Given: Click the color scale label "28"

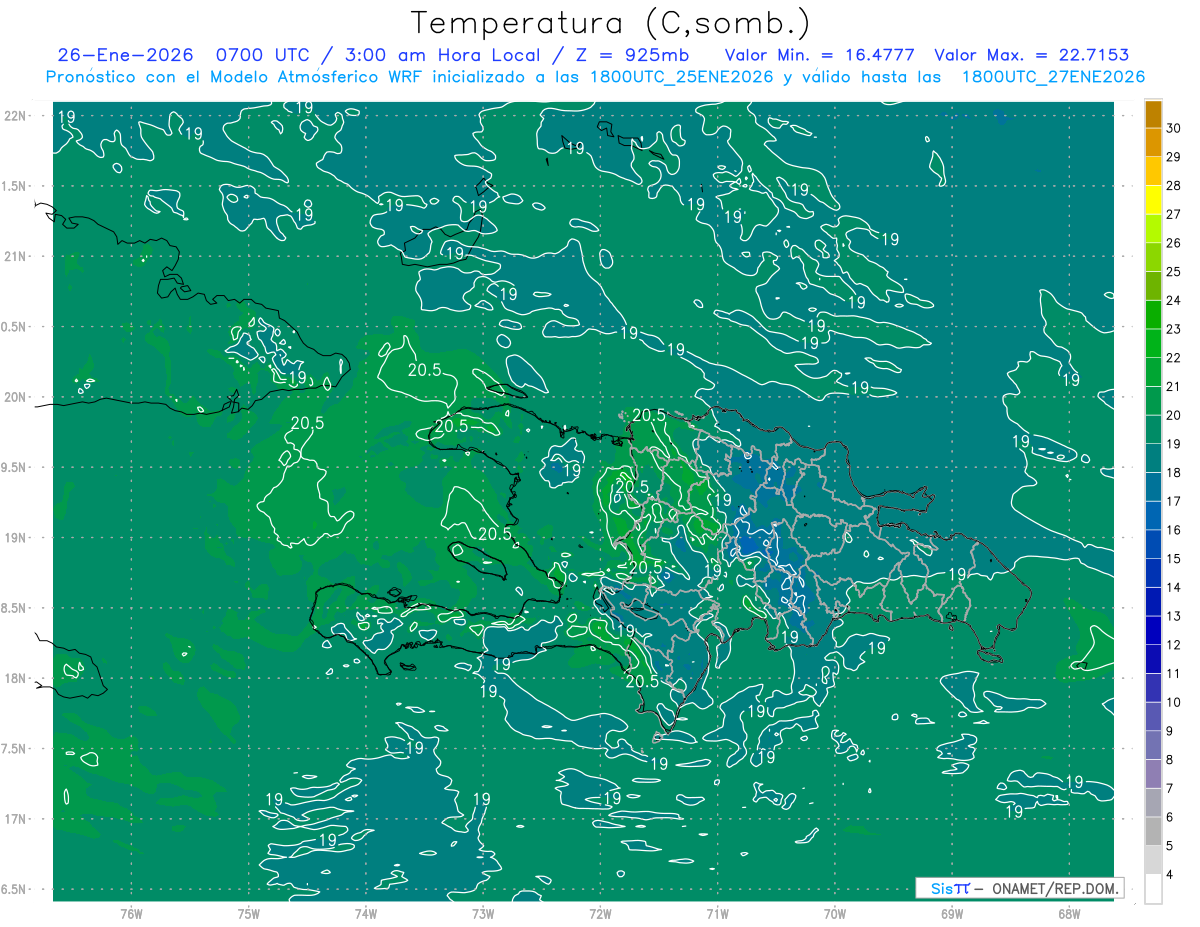Looking at the screenshot, I should [x=1174, y=185].
